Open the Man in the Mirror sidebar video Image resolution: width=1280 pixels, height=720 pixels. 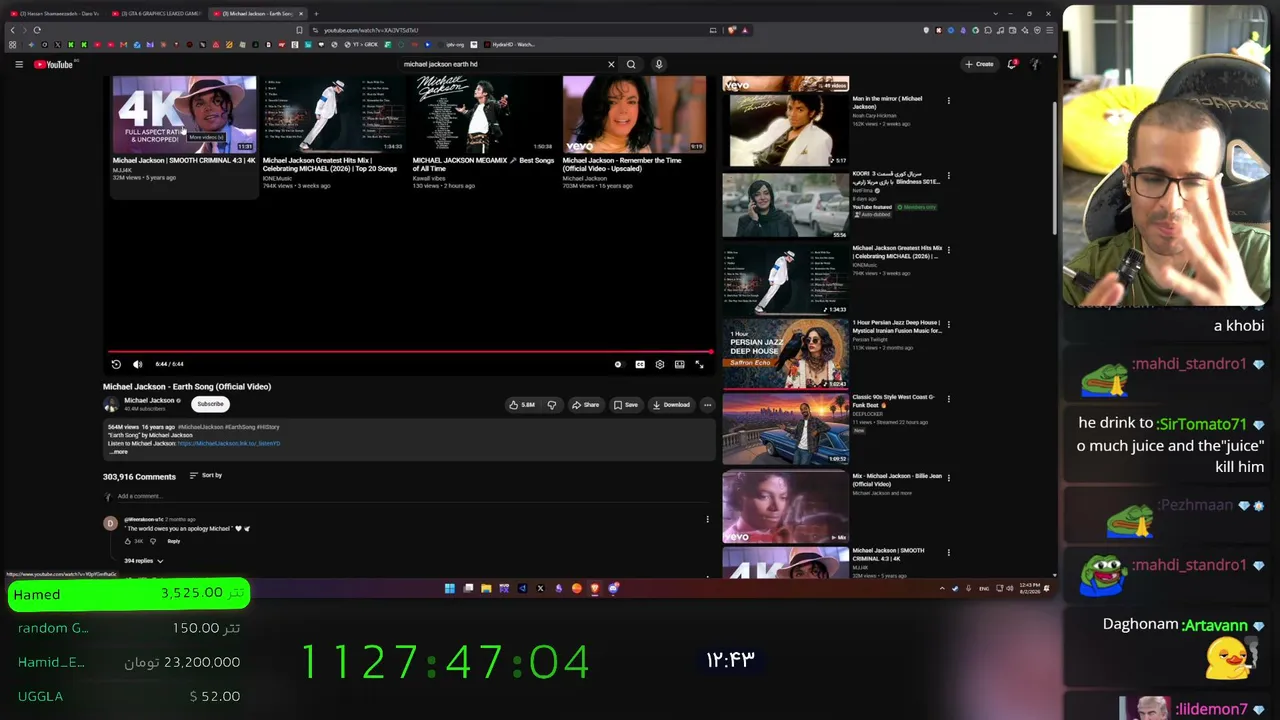(x=786, y=130)
